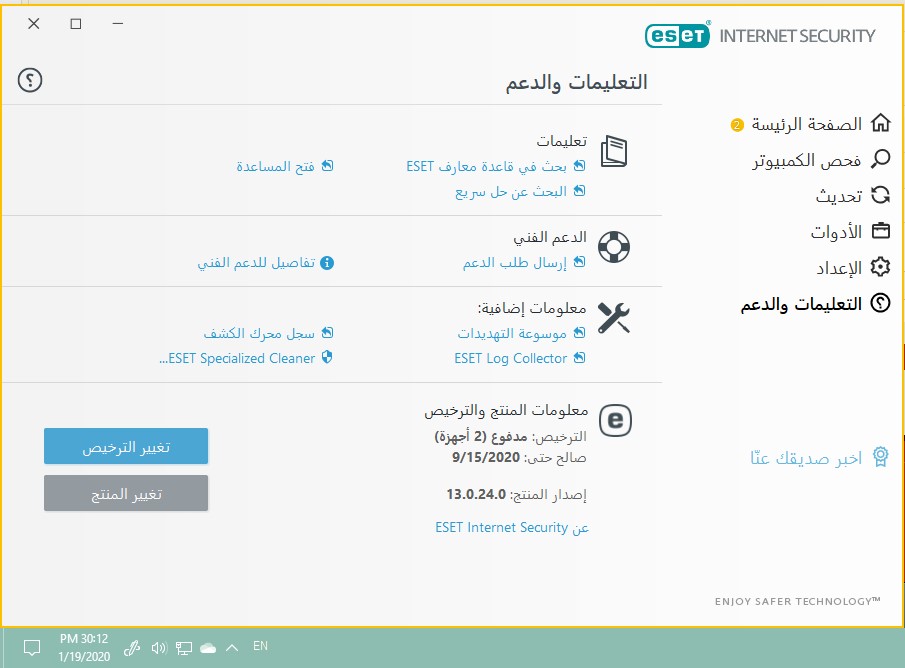
Task: Click the اخبر صديقك عنّا link
Action: click(x=806, y=458)
